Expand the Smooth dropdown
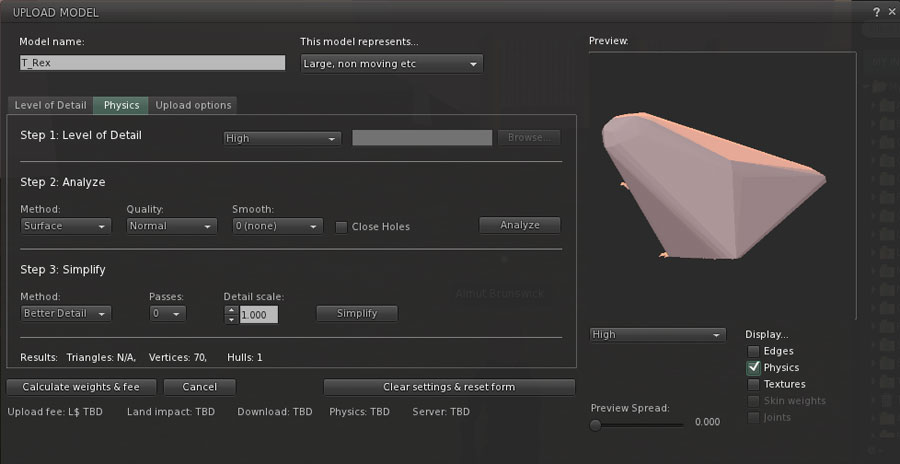Viewport: 900px width, 464px height. [x=277, y=226]
